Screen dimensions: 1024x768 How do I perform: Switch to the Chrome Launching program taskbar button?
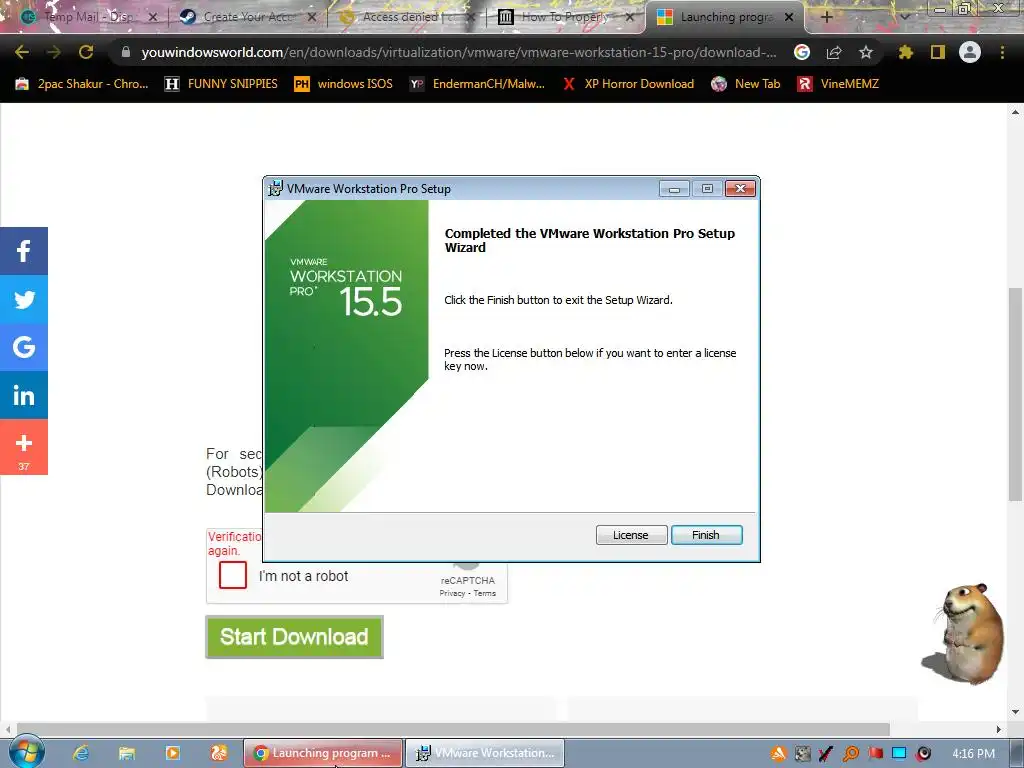(323, 753)
